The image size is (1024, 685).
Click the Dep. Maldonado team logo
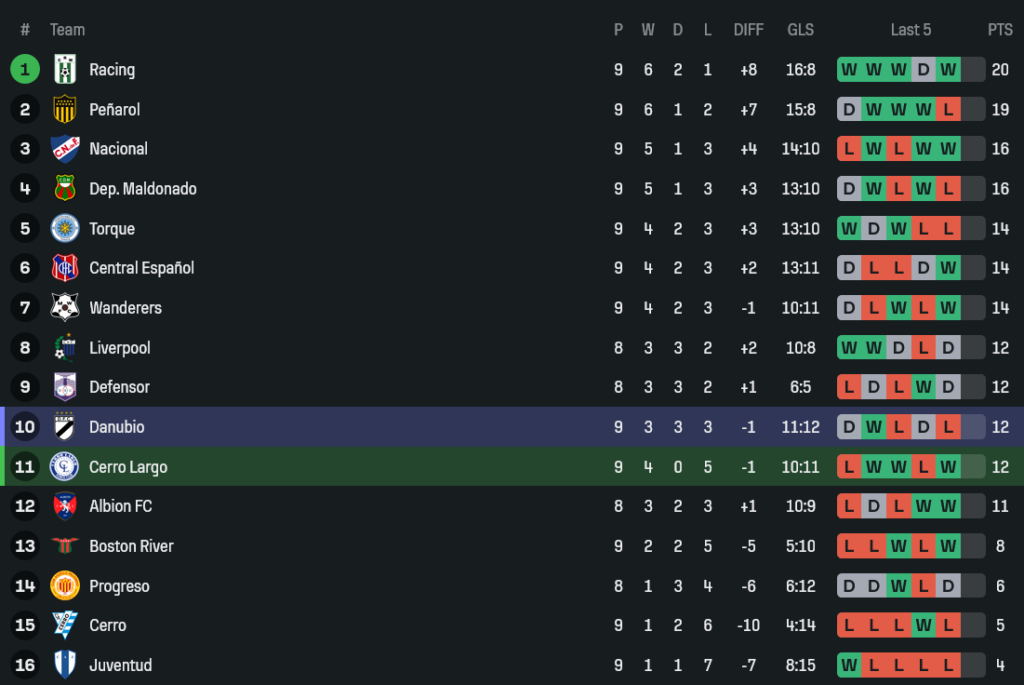[65, 188]
